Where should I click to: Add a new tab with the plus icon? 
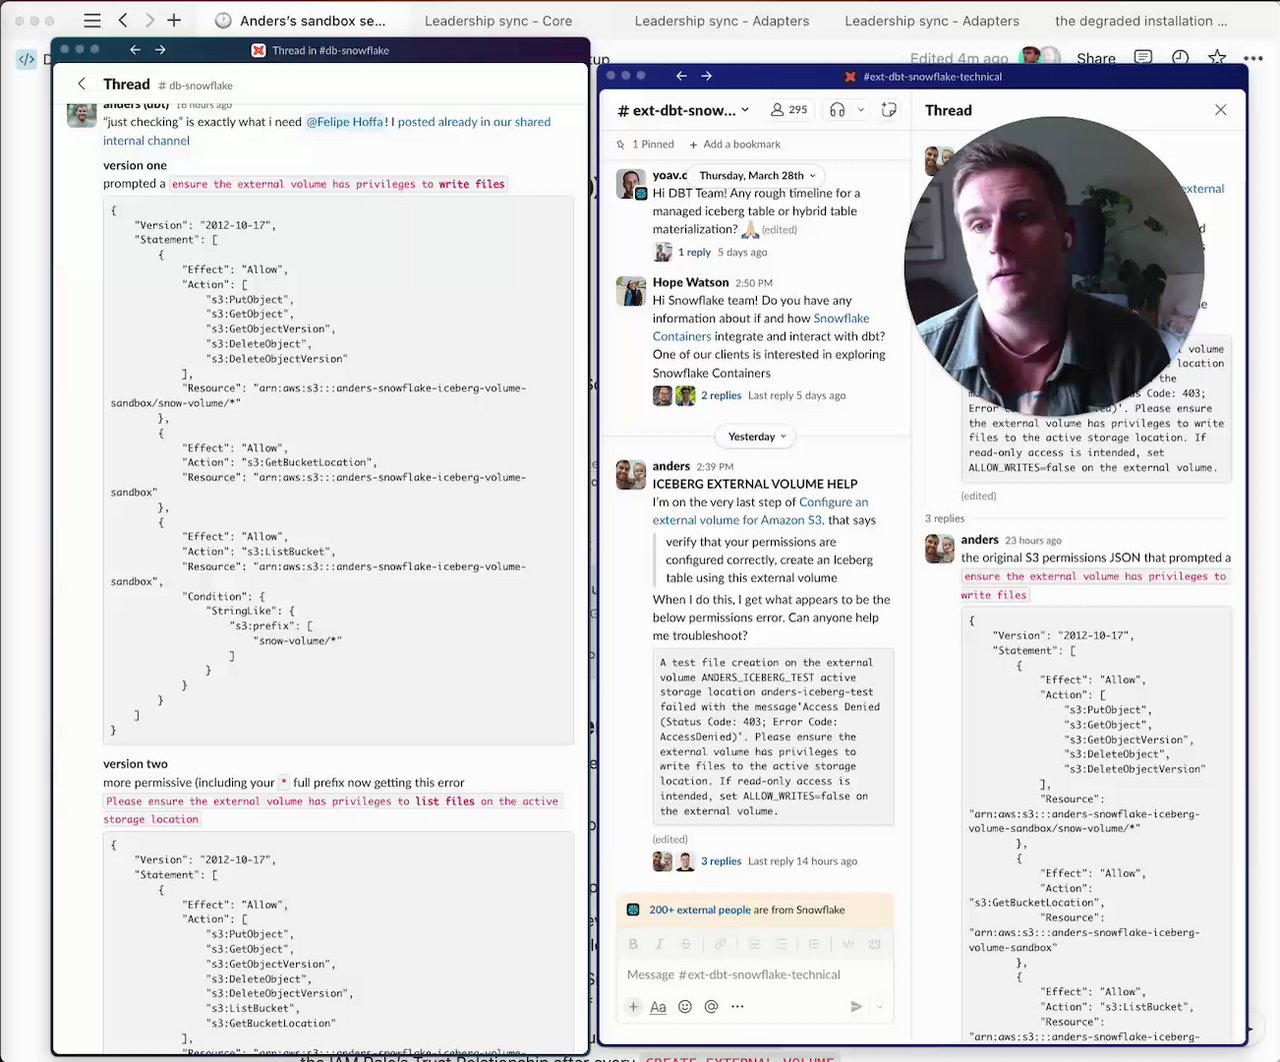174,20
